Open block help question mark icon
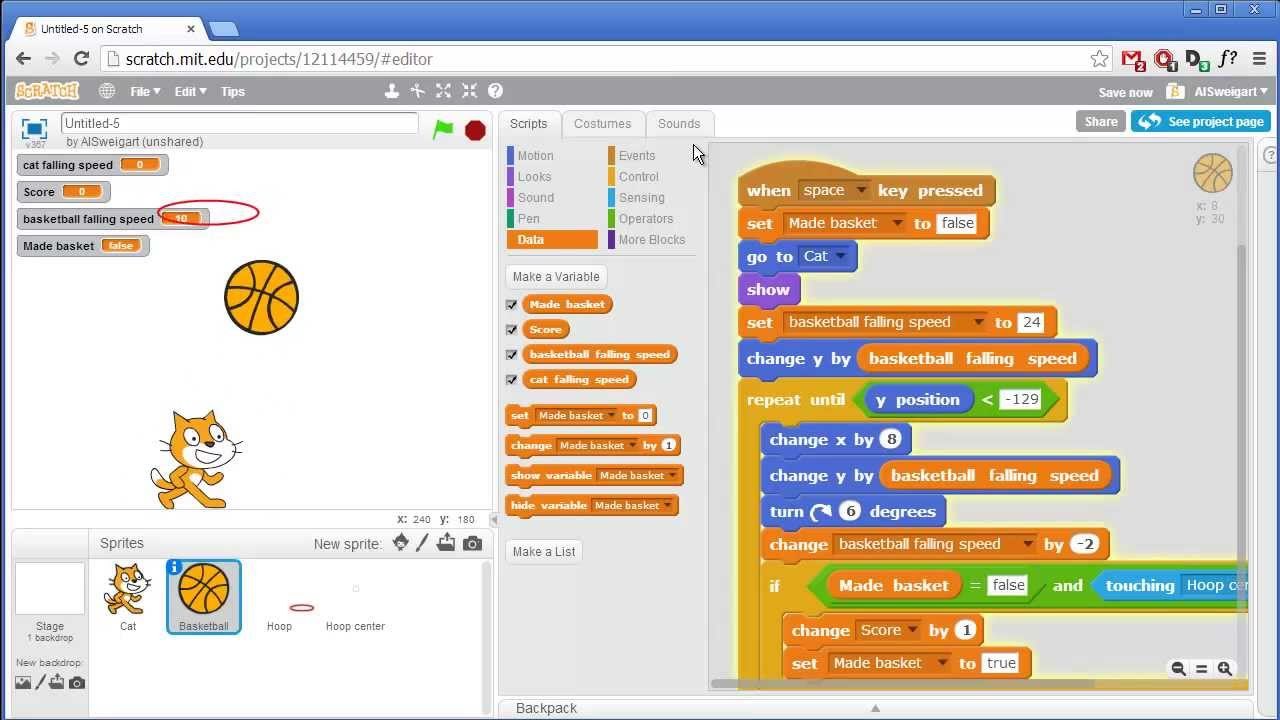 point(495,91)
